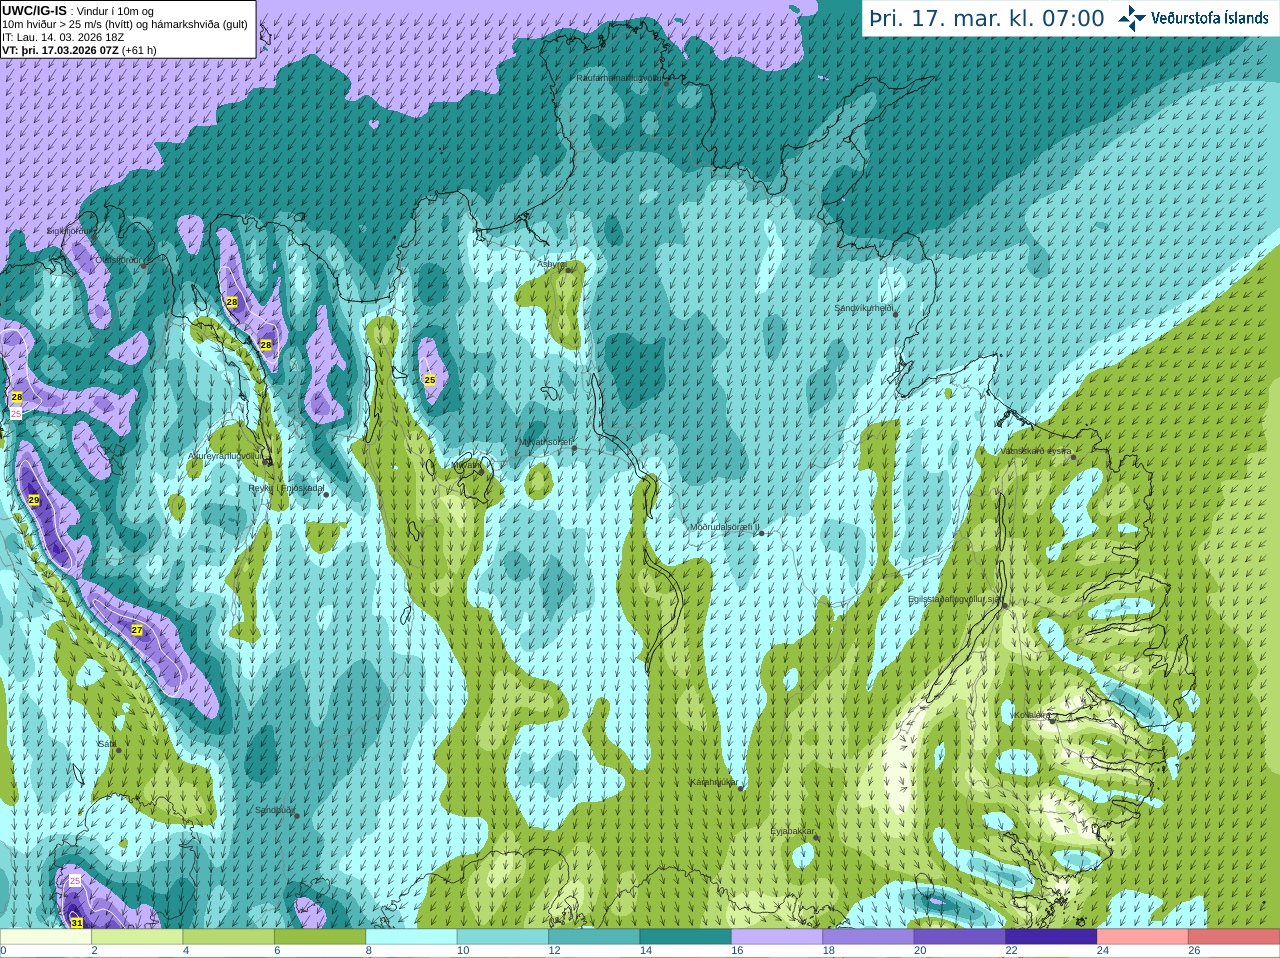Select the Ásbyrgi station marker
Viewport: 1280px width, 958px height.
click(568, 270)
